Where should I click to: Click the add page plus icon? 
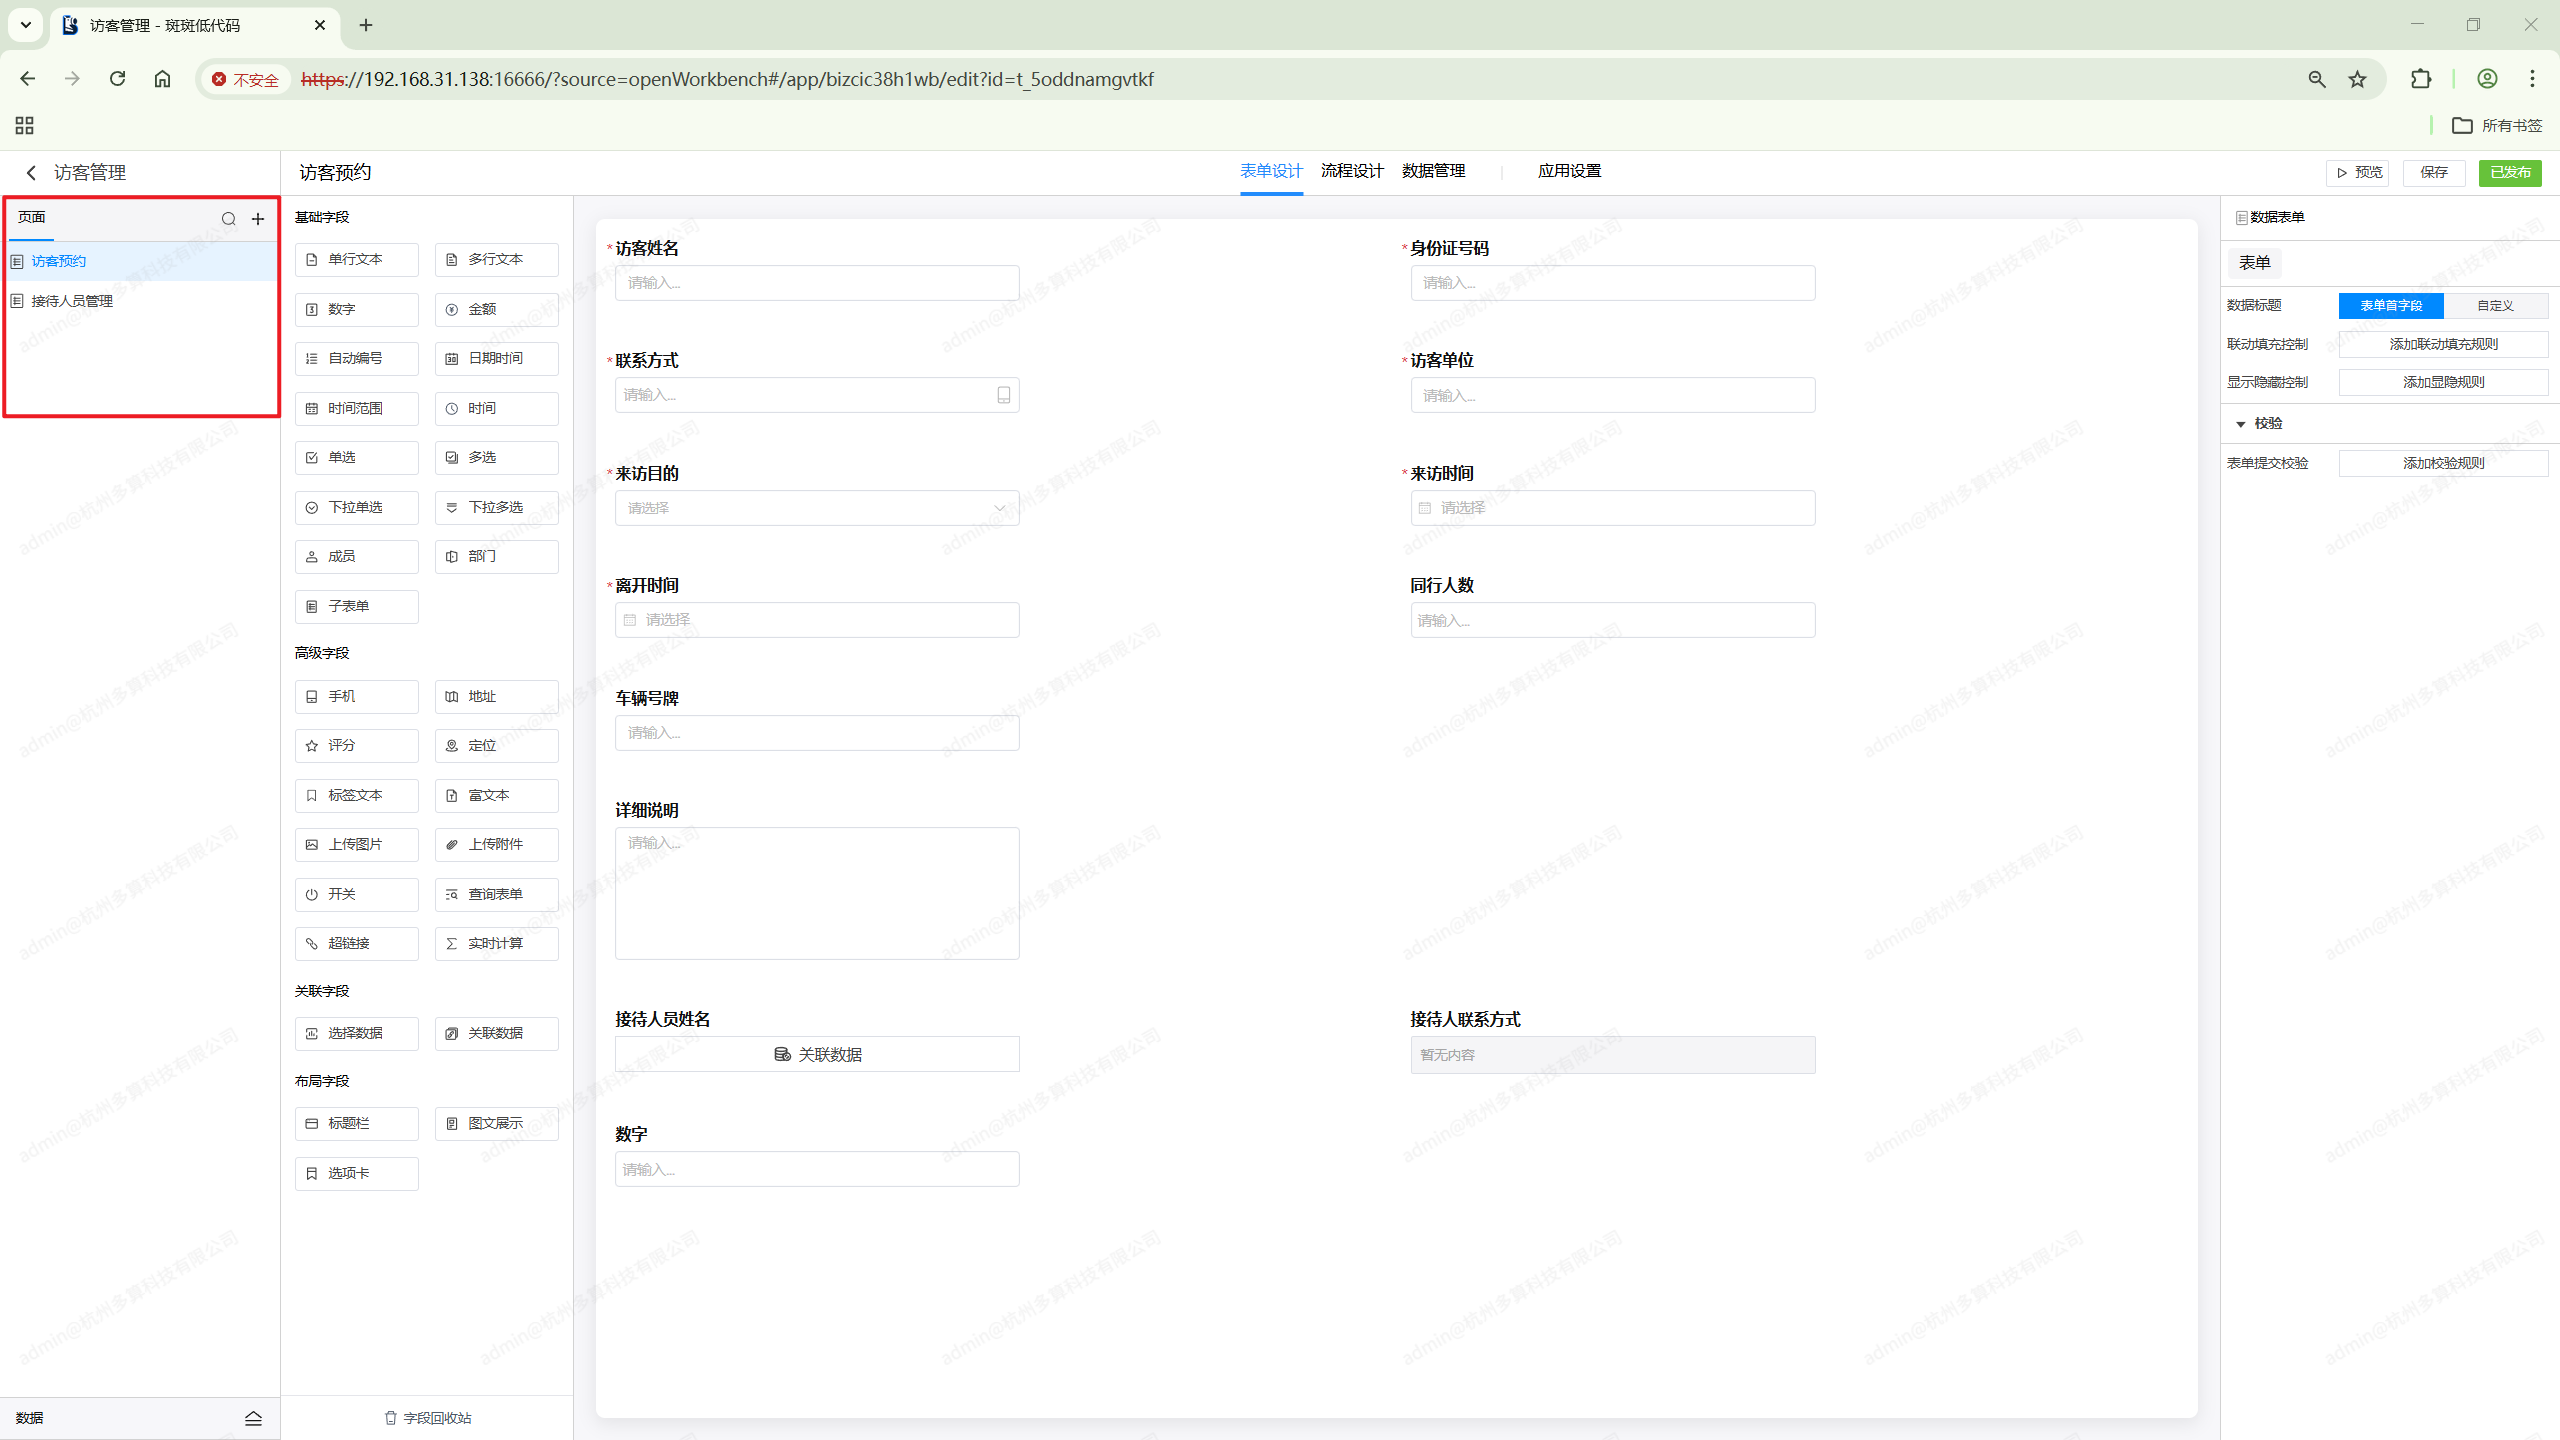click(x=258, y=219)
